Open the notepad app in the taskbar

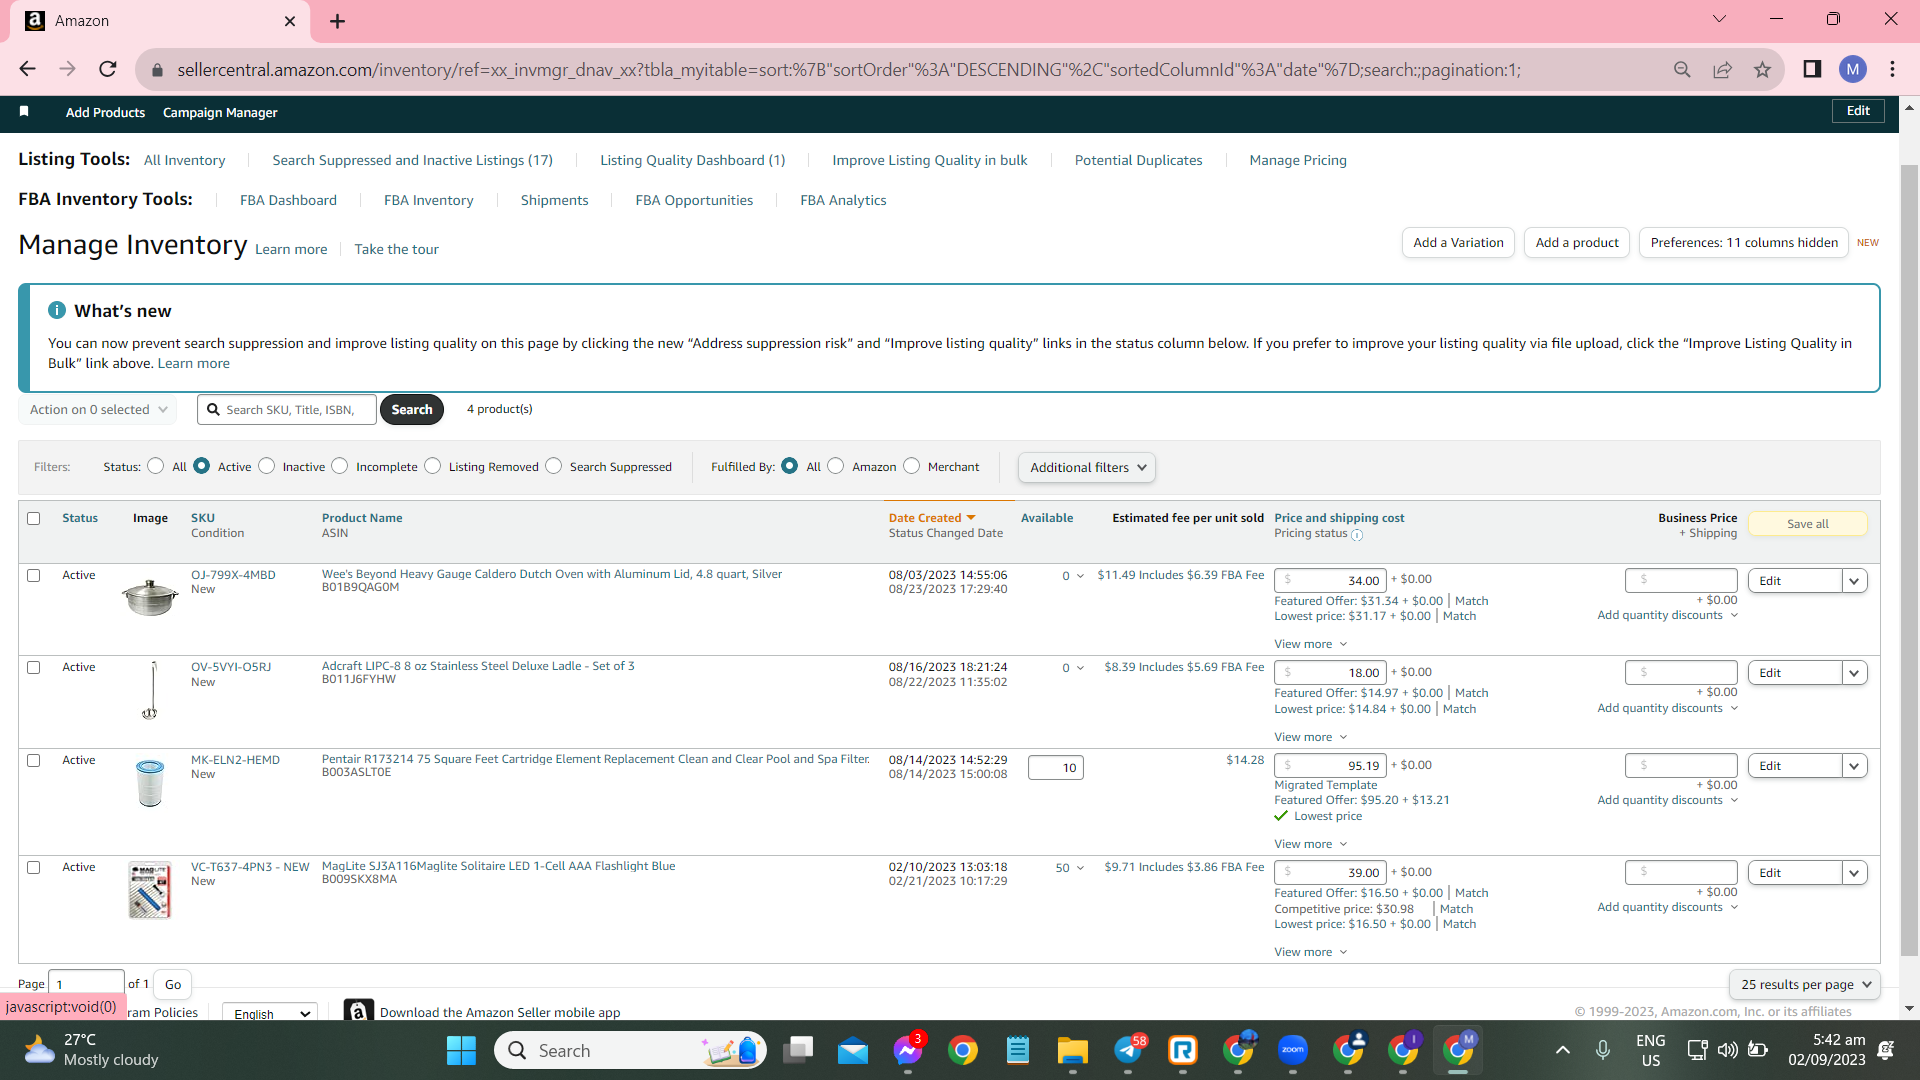click(x=1018, y=1050)
